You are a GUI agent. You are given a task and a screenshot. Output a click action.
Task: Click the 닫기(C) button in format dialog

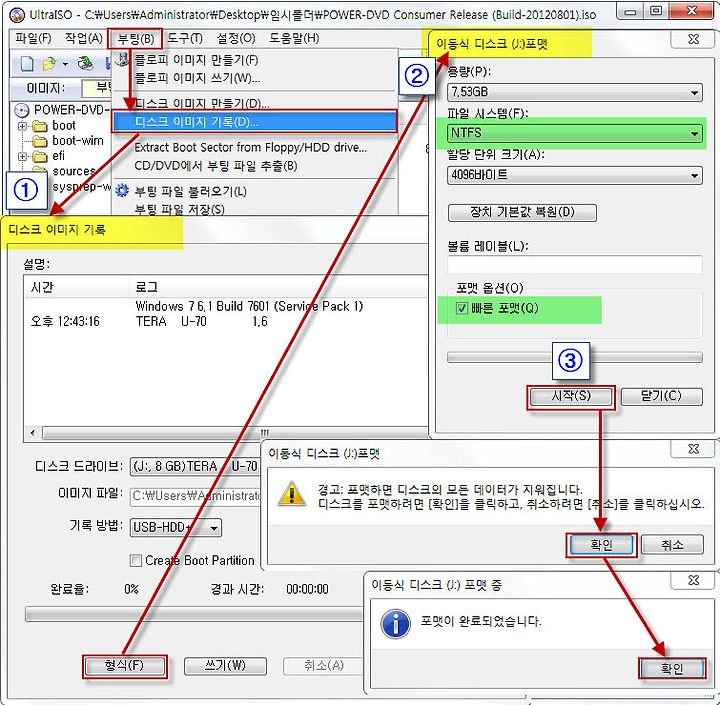661,396
